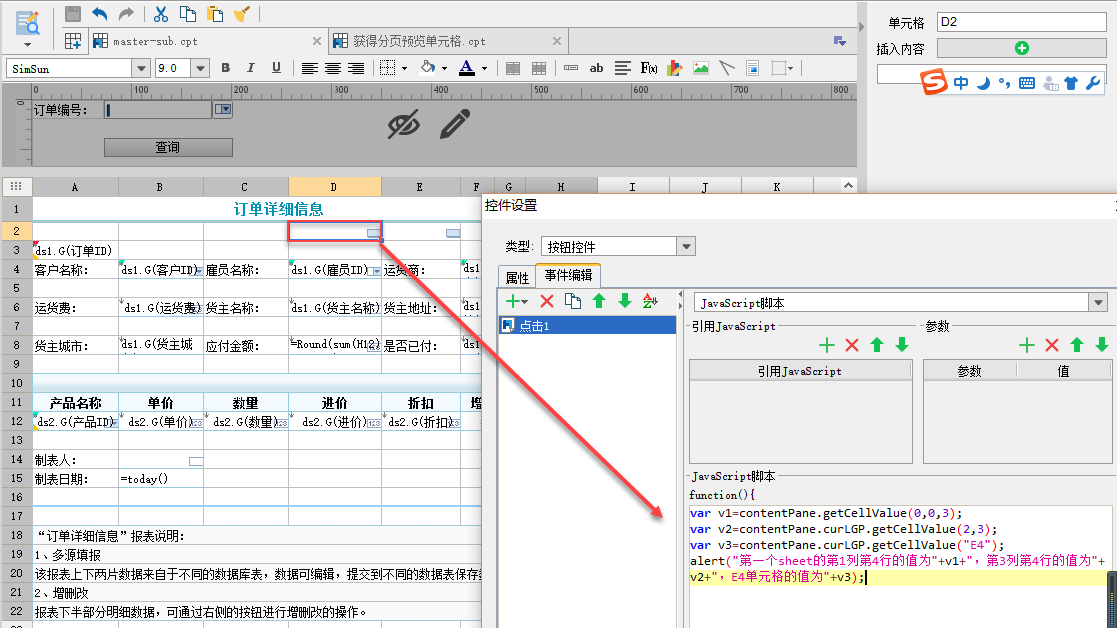1117x628 pixels.
Task: Close the 获得分页预览单元格.cpt tab
Action: pos(557,41)
